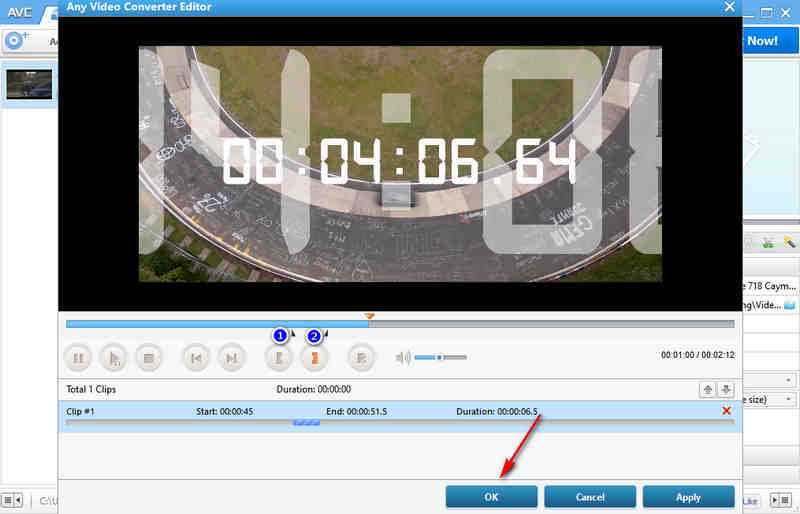
Task: Click the 00:01:00 / 00:02:12 time readout
Action: 697,355
